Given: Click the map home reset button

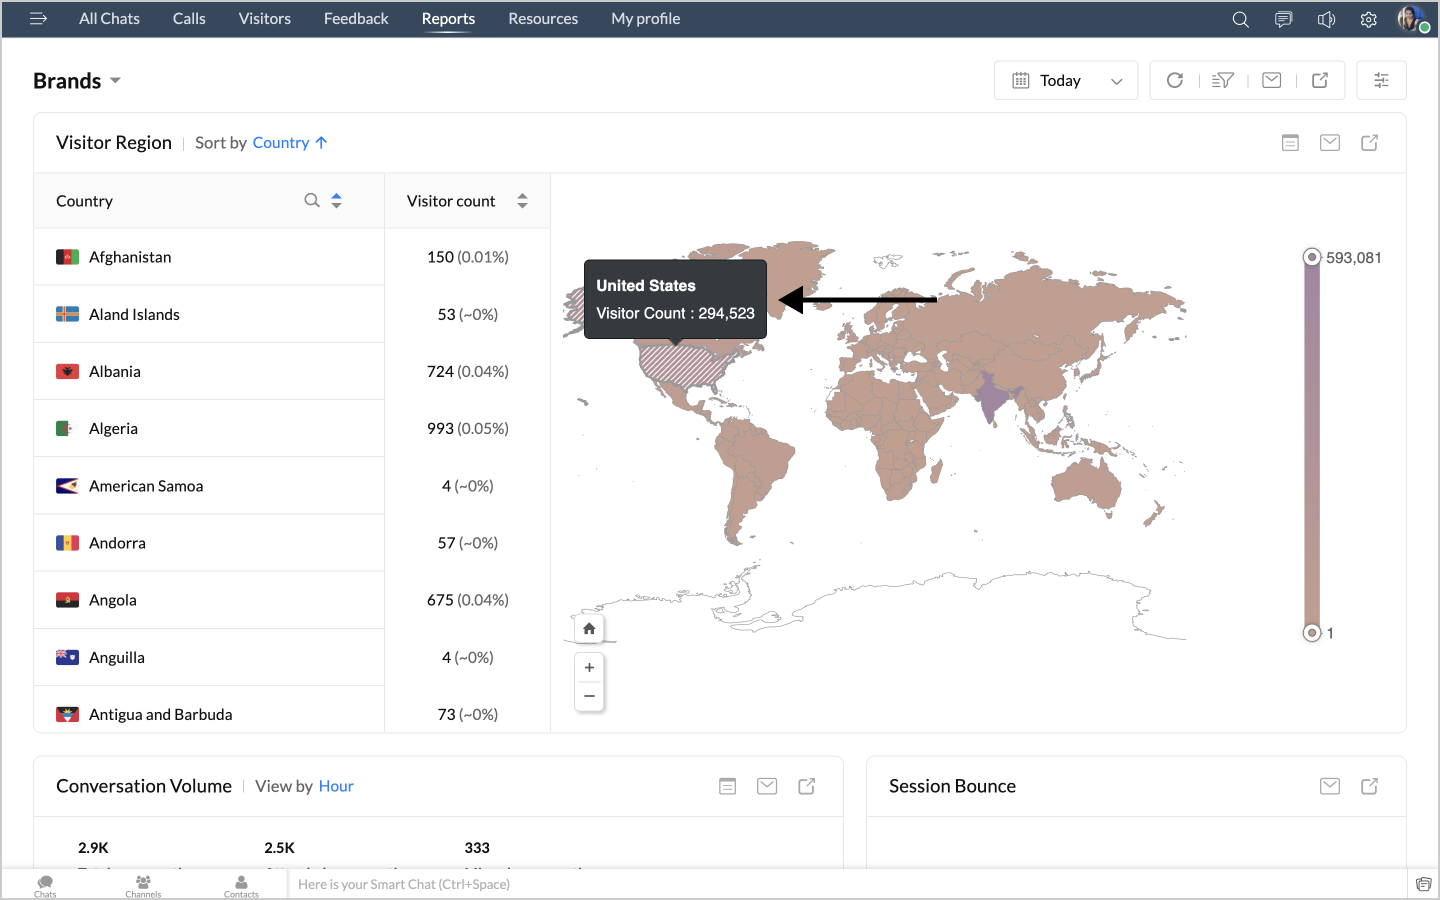Looking at the screenshot, I should [x=589, y=629].
